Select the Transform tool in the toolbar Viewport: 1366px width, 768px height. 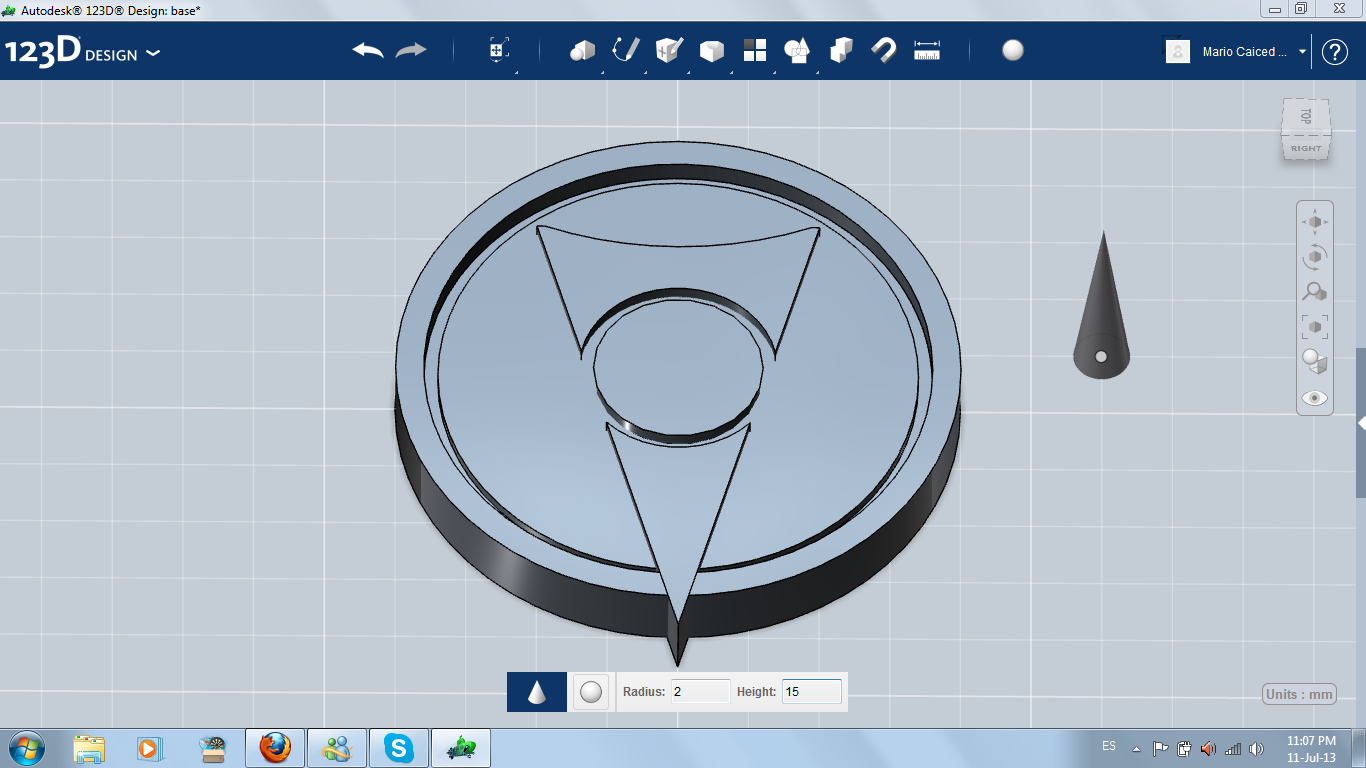click(499, 50)
